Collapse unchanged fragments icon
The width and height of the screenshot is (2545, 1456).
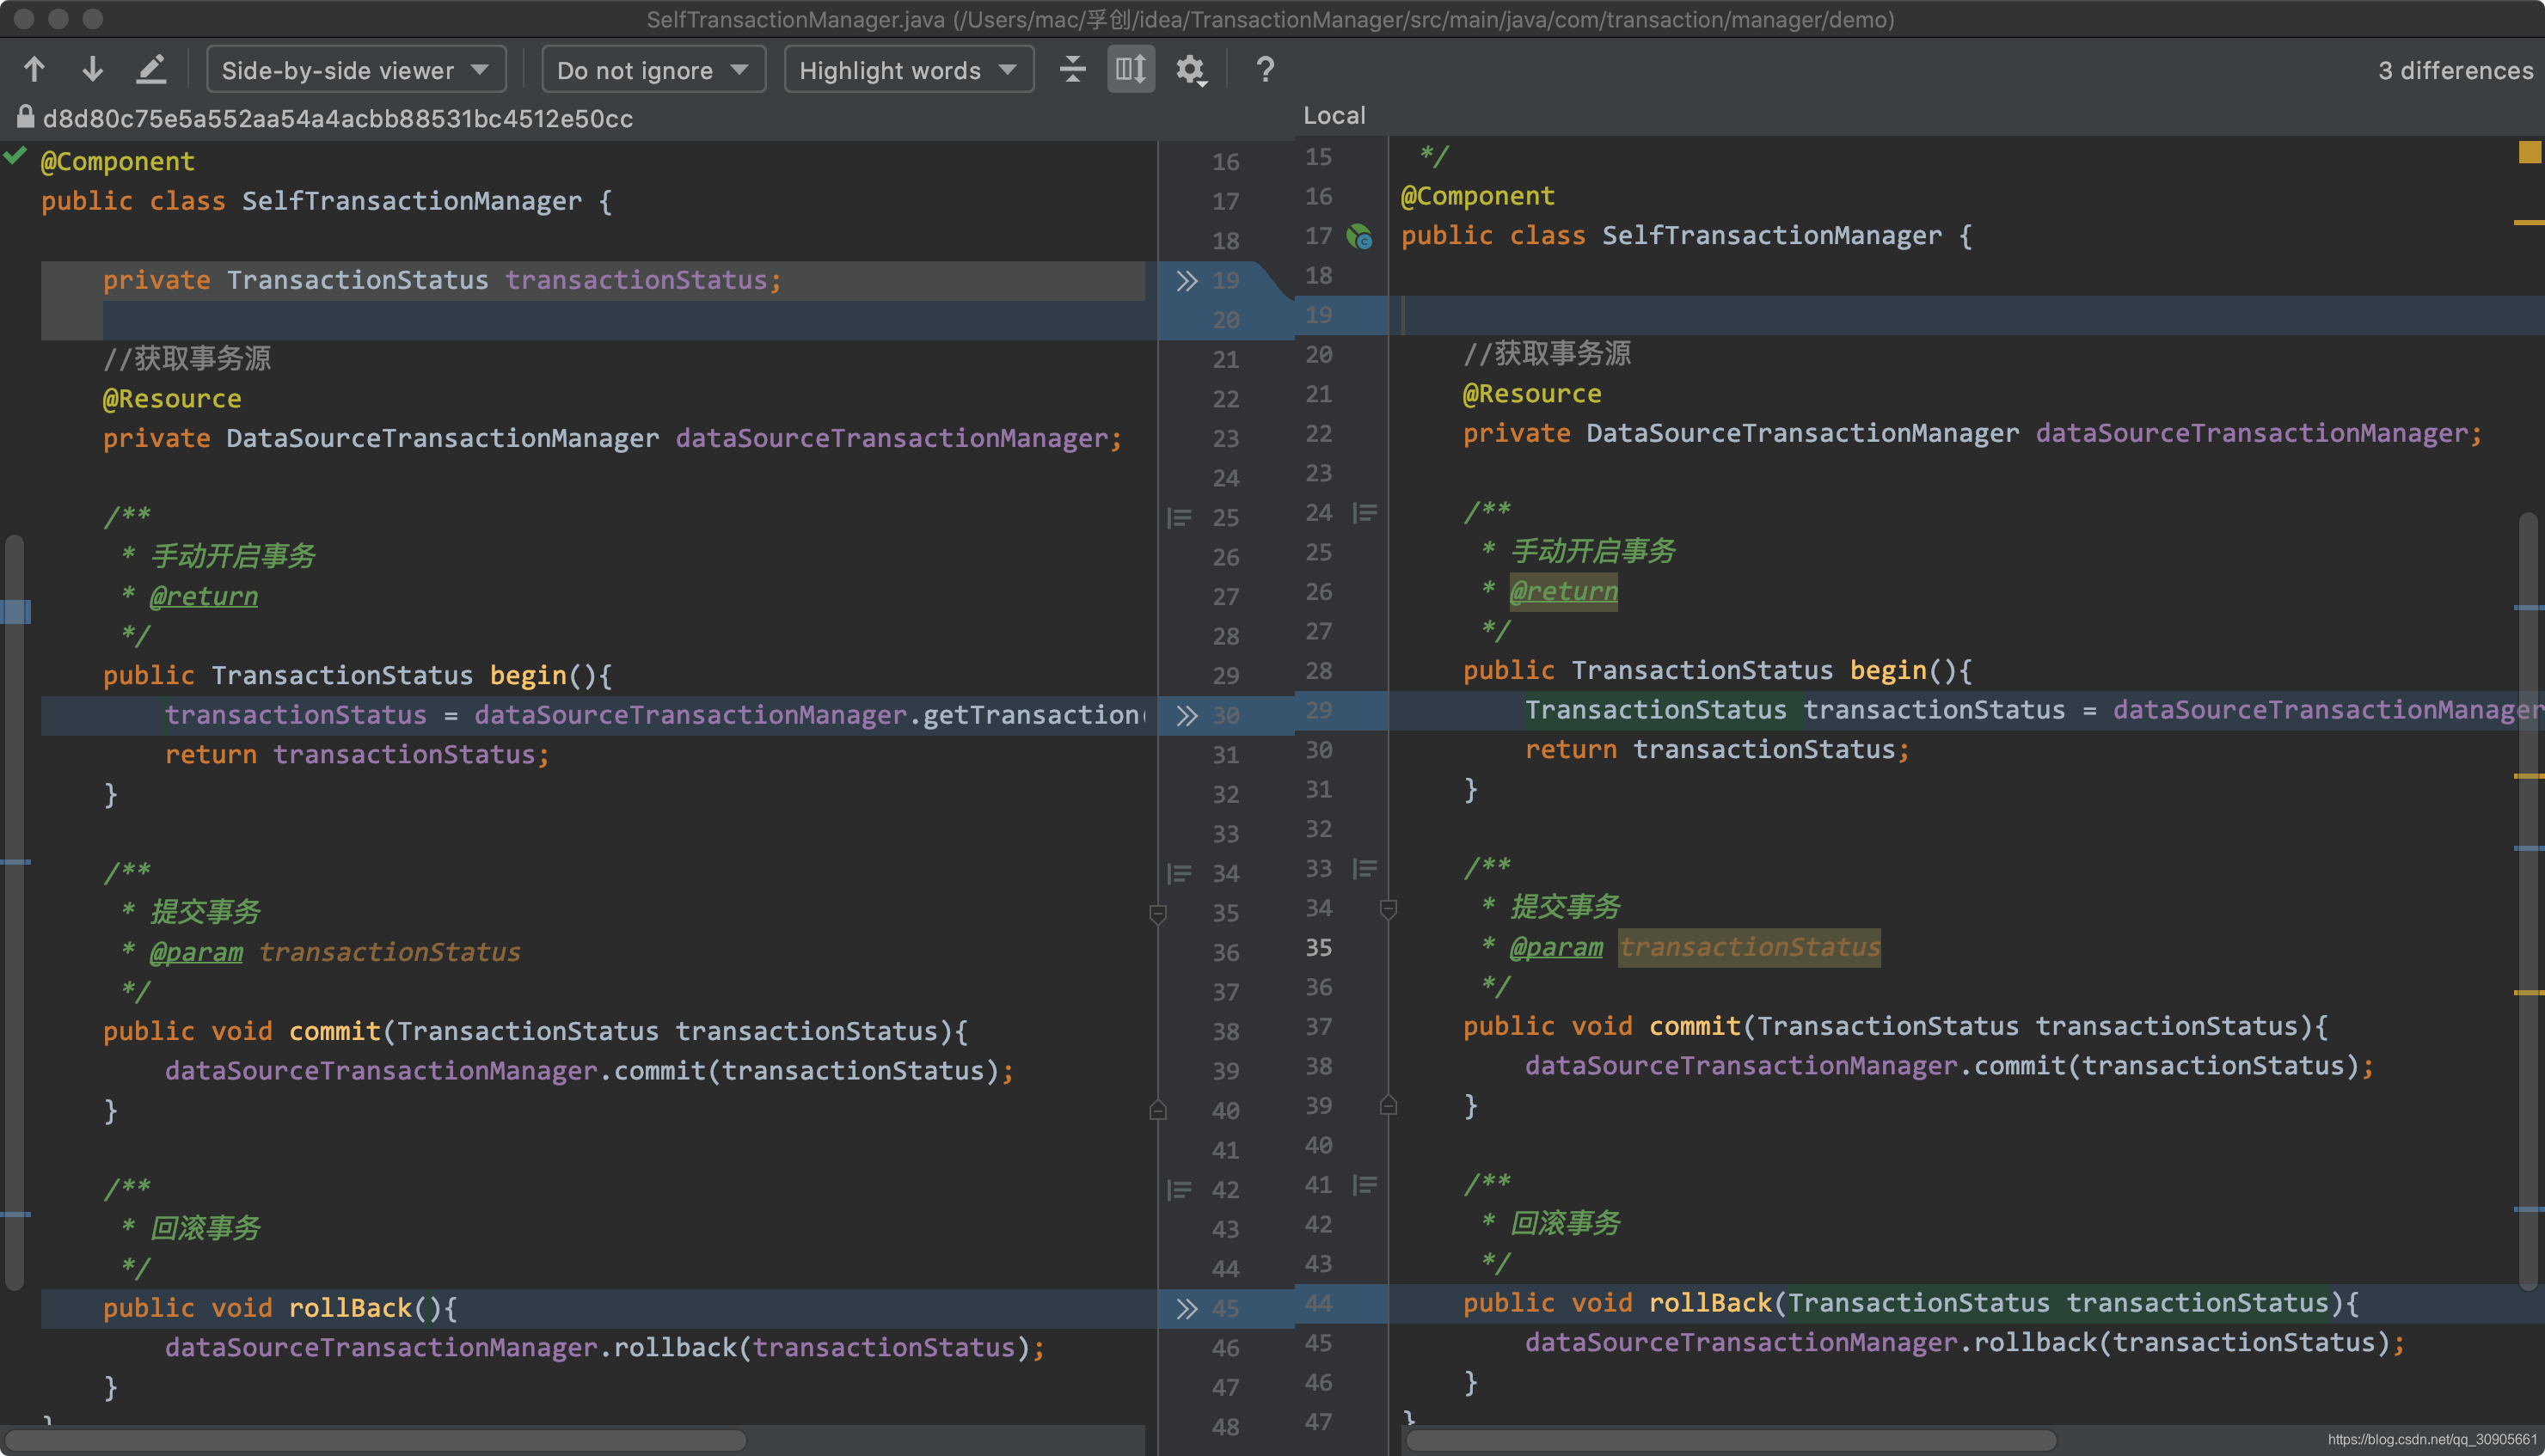coord(1072,70)
